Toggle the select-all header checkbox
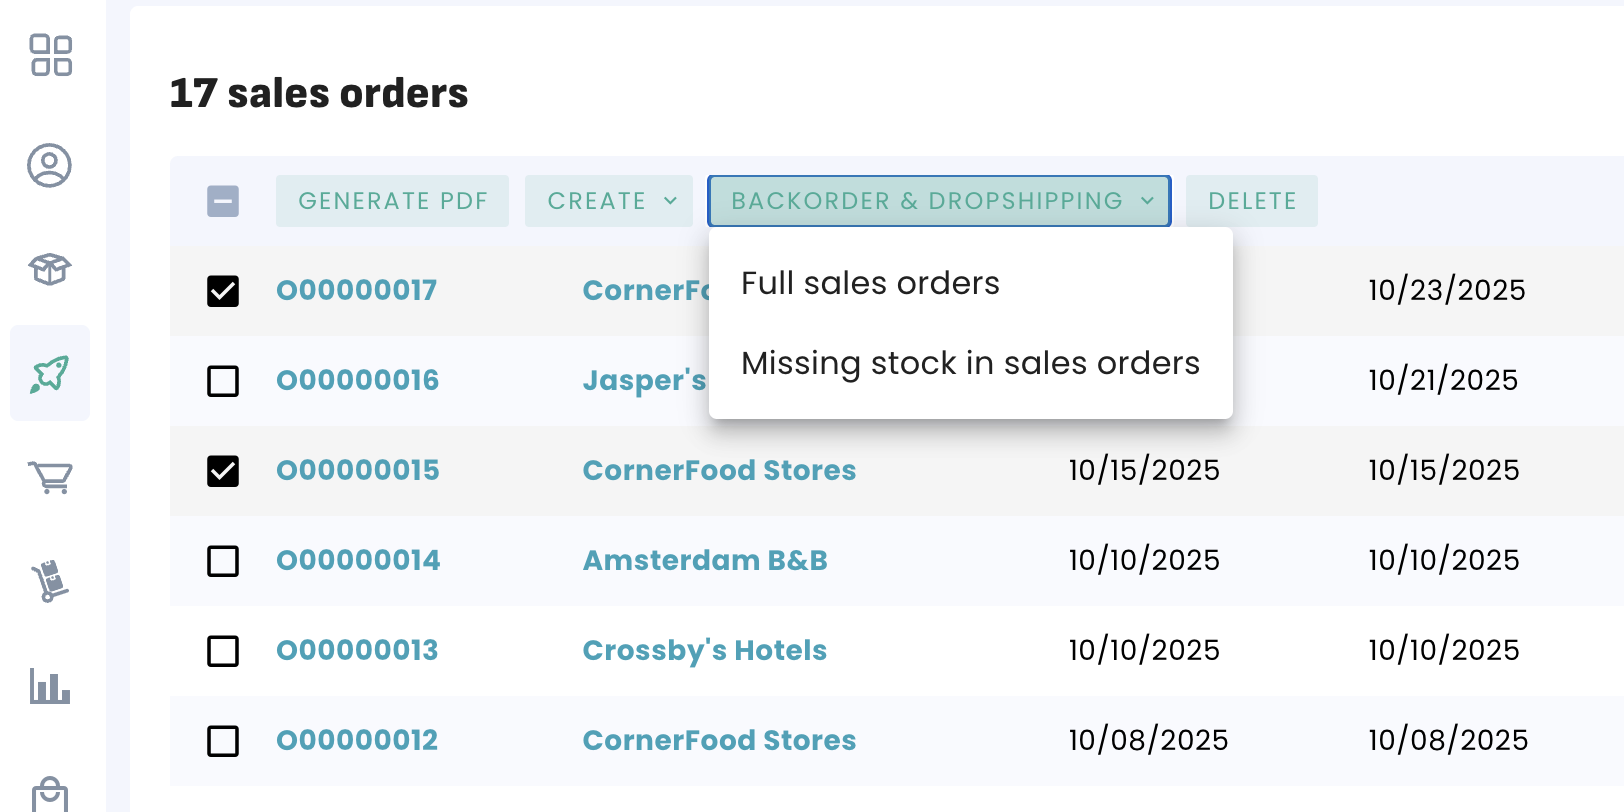Screen dimensions: 1624x812 (x=223, y=201)
